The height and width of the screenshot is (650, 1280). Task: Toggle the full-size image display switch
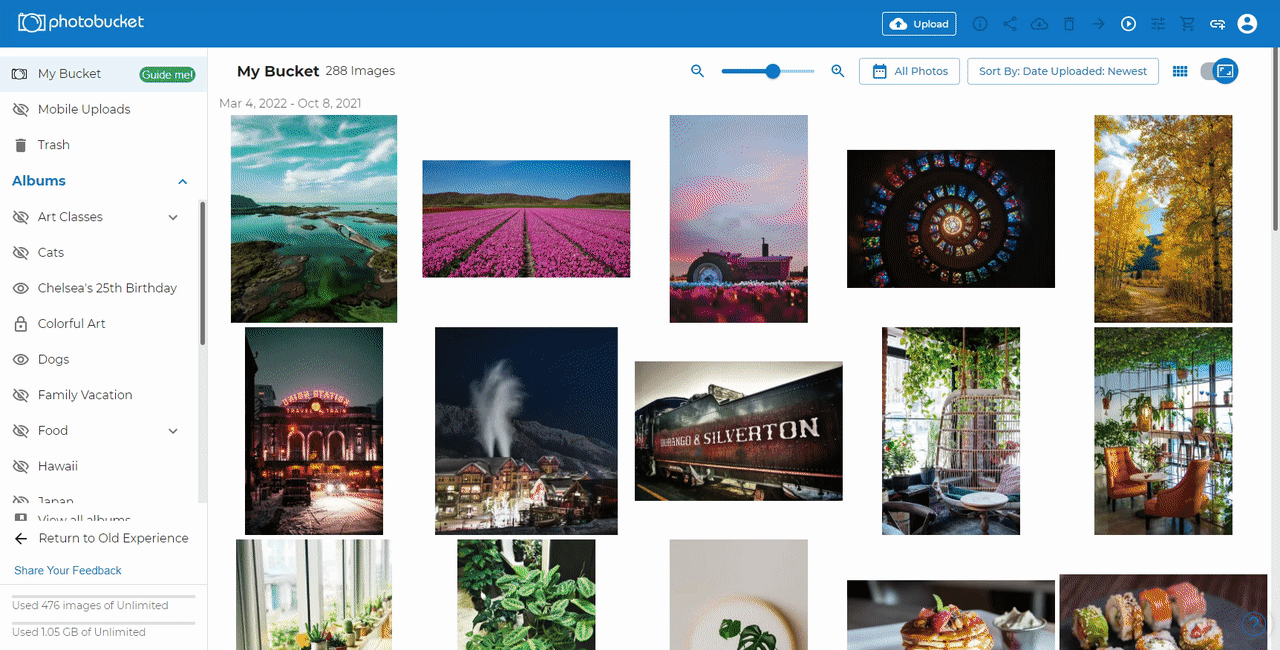[1219, 71]
